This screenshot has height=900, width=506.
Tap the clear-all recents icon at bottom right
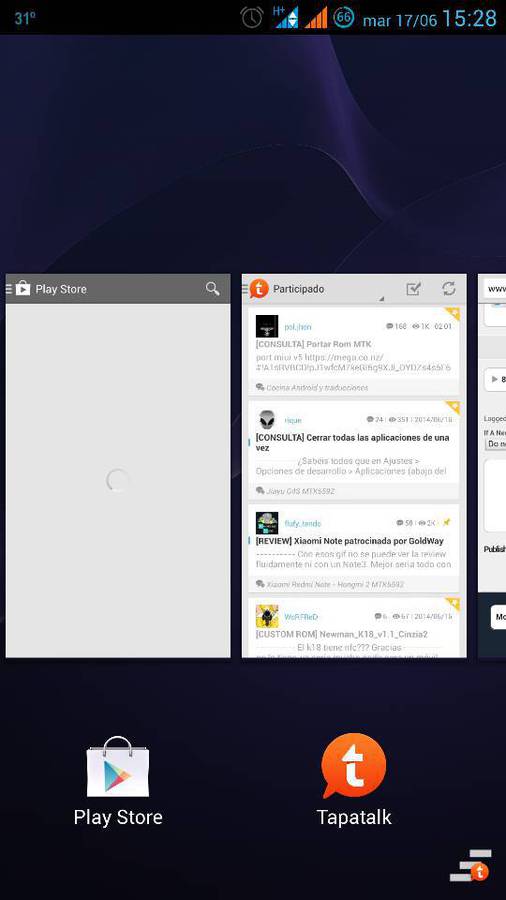click(x=470, y=866)
